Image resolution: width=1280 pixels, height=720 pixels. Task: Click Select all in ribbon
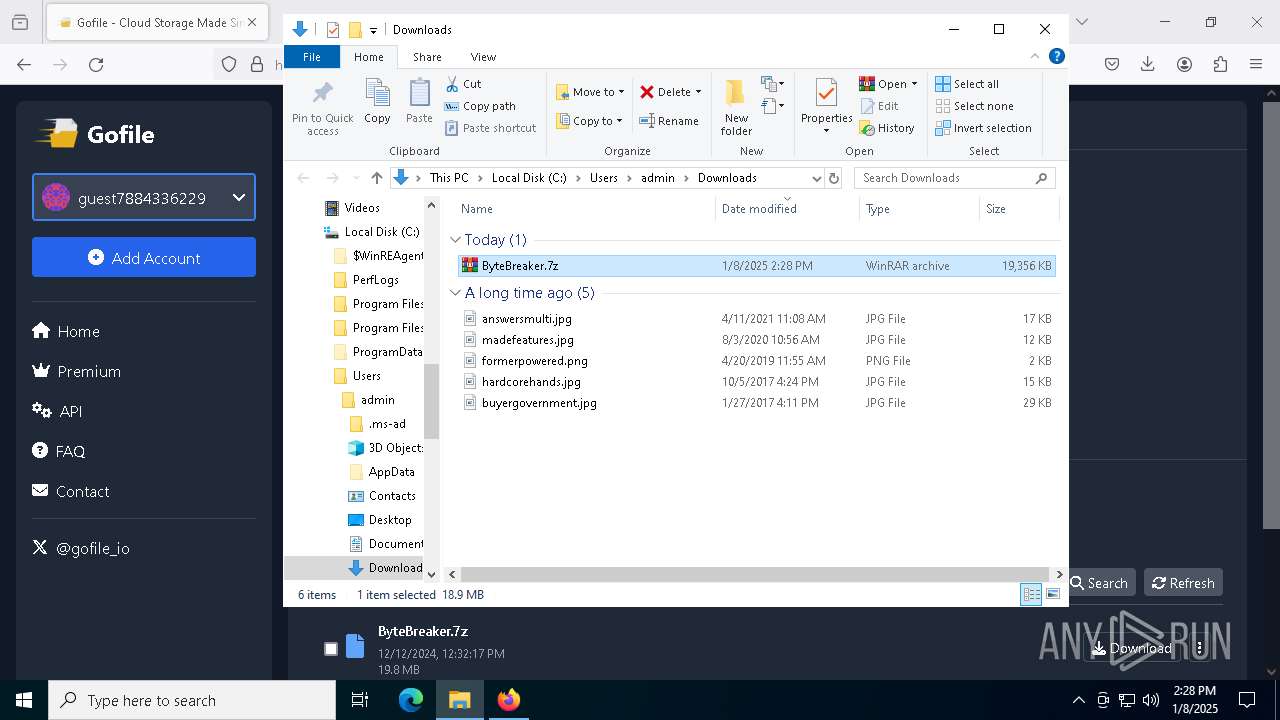(967, 84)
